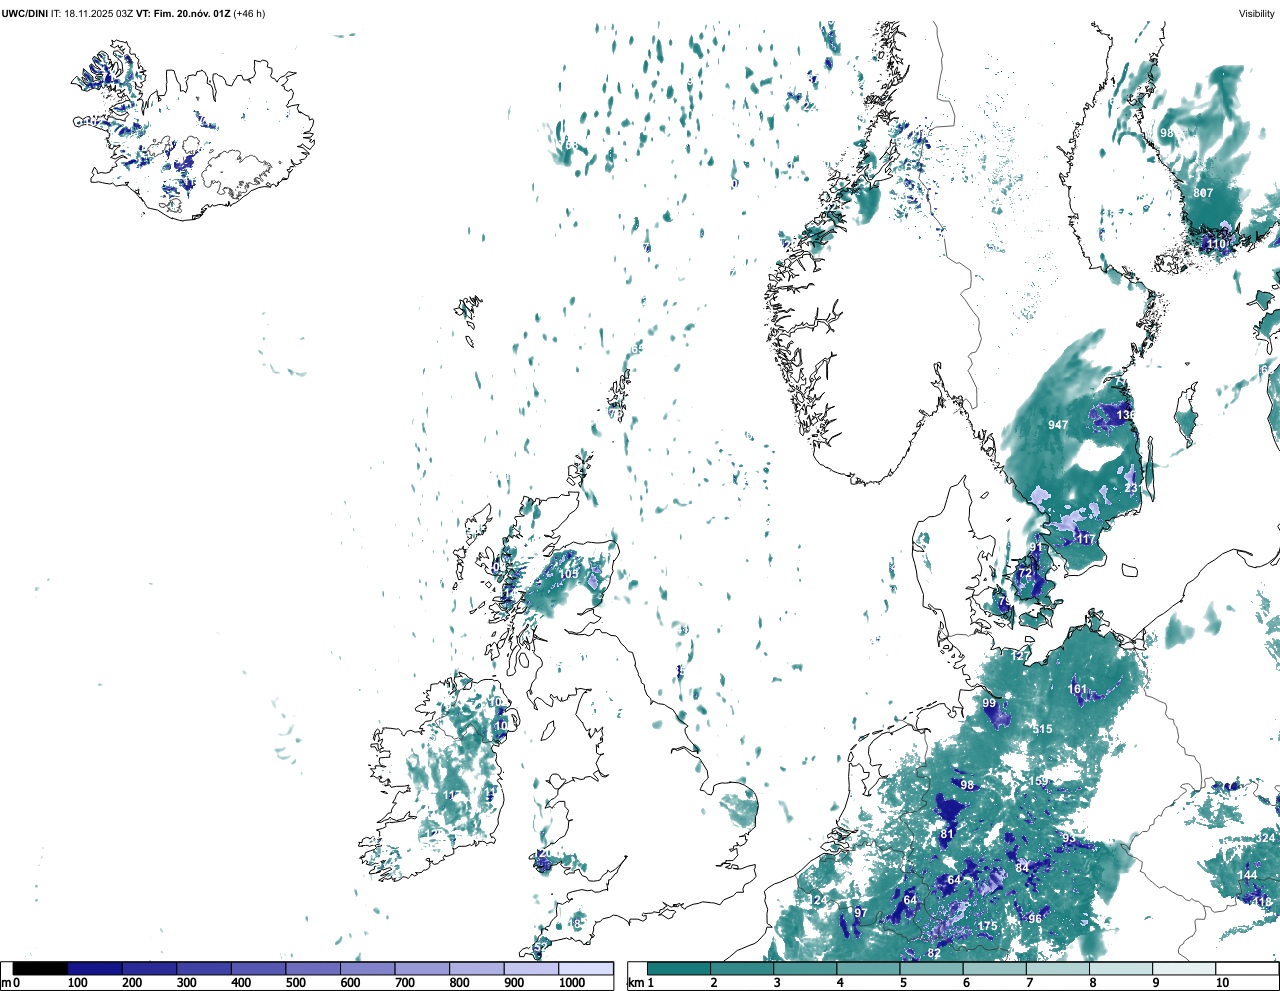
Task: Click the 'm 0' label on meters legend
Action: [x=10, y=983]
